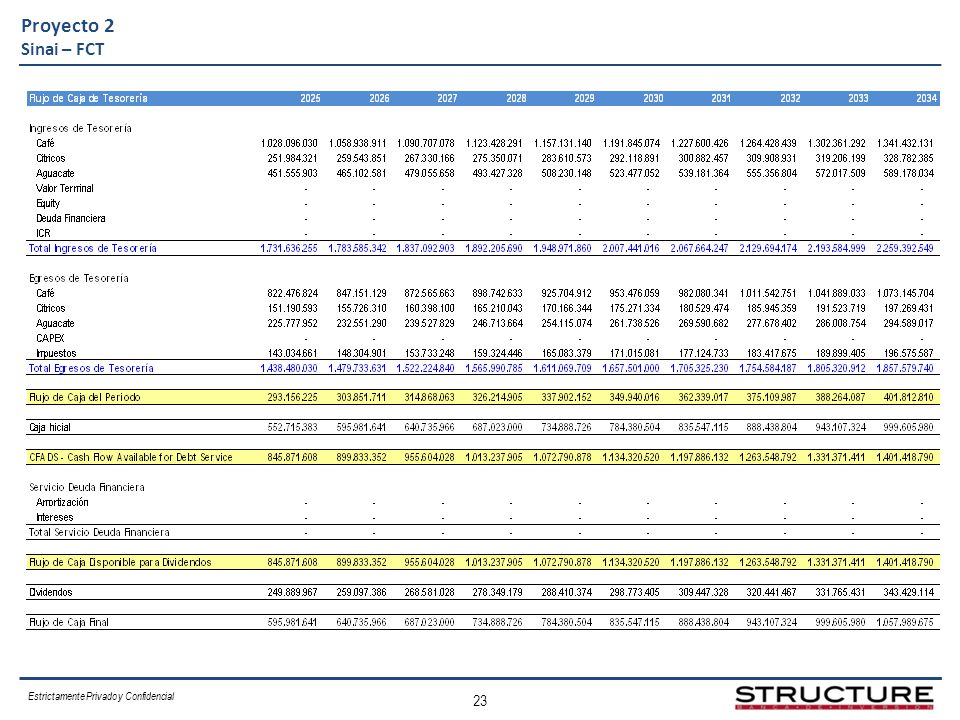The width and height of the screenshot is (960, 720).
Task: Click Dividendos value 343.429.114
Action: click(909, 592)
